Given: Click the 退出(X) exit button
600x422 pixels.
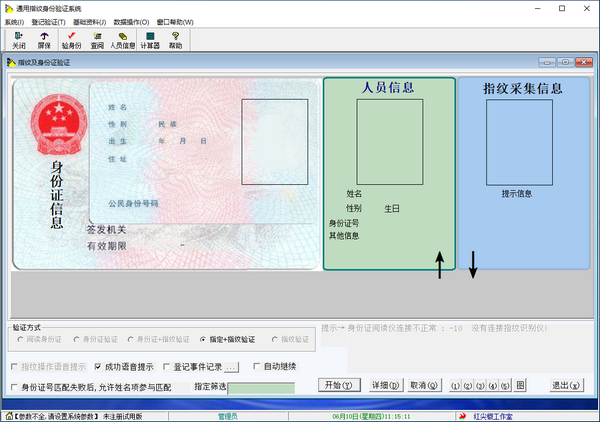Looking at the screenshot, I should click(x=566, y=385).
